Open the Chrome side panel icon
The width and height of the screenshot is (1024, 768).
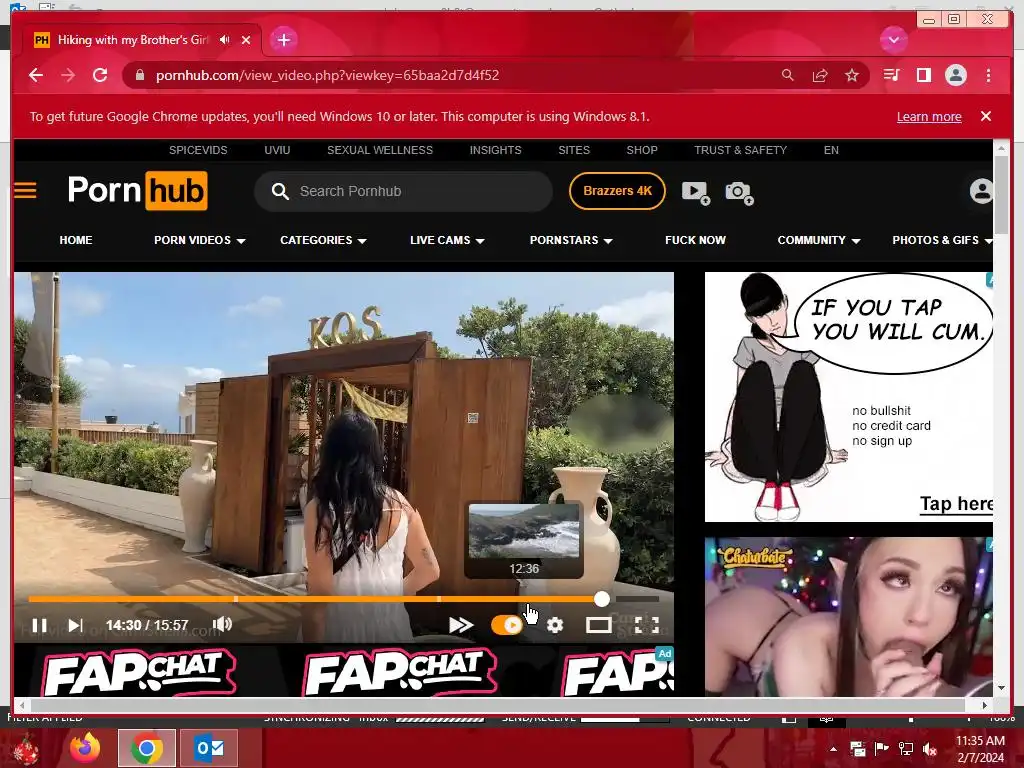(x=923, y=75)
